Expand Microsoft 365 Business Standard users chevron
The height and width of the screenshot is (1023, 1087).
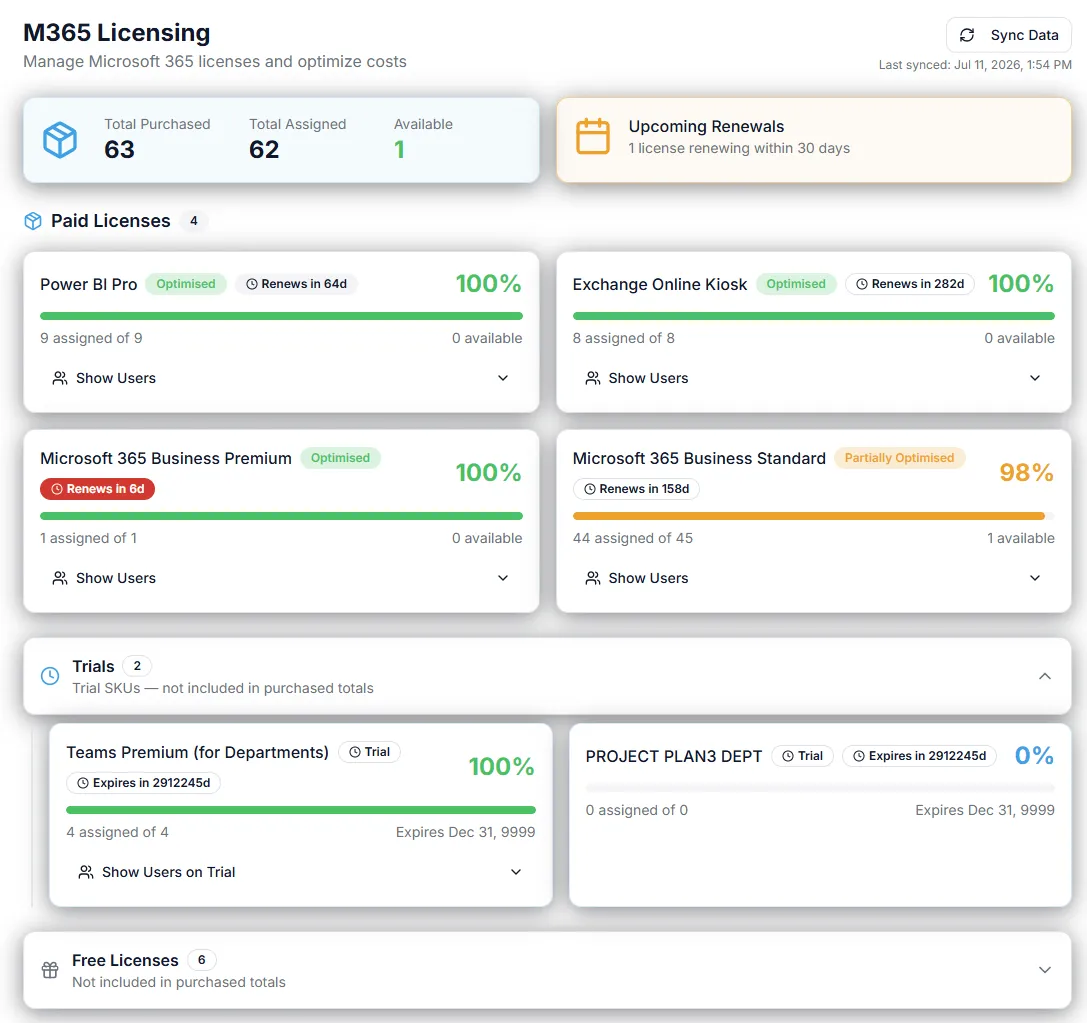point(1035,578)
